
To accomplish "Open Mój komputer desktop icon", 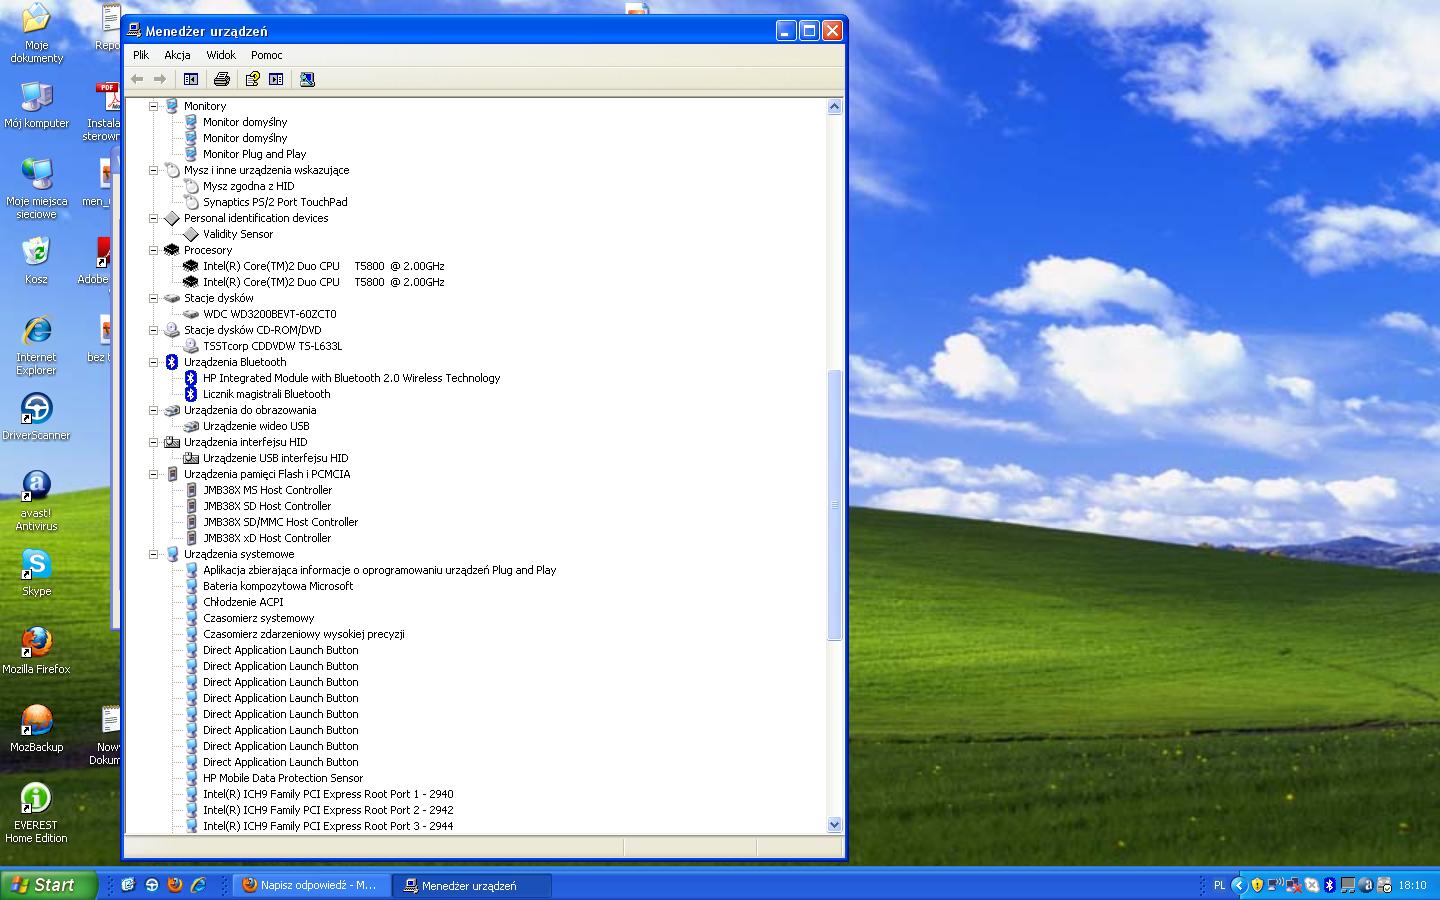I will coord(37,106).
